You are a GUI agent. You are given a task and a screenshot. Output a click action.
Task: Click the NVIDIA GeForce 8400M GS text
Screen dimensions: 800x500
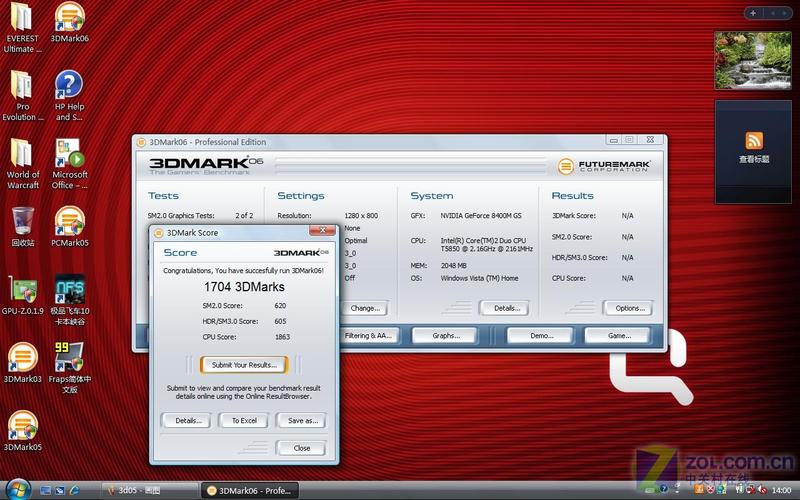(x=481, y=216)
